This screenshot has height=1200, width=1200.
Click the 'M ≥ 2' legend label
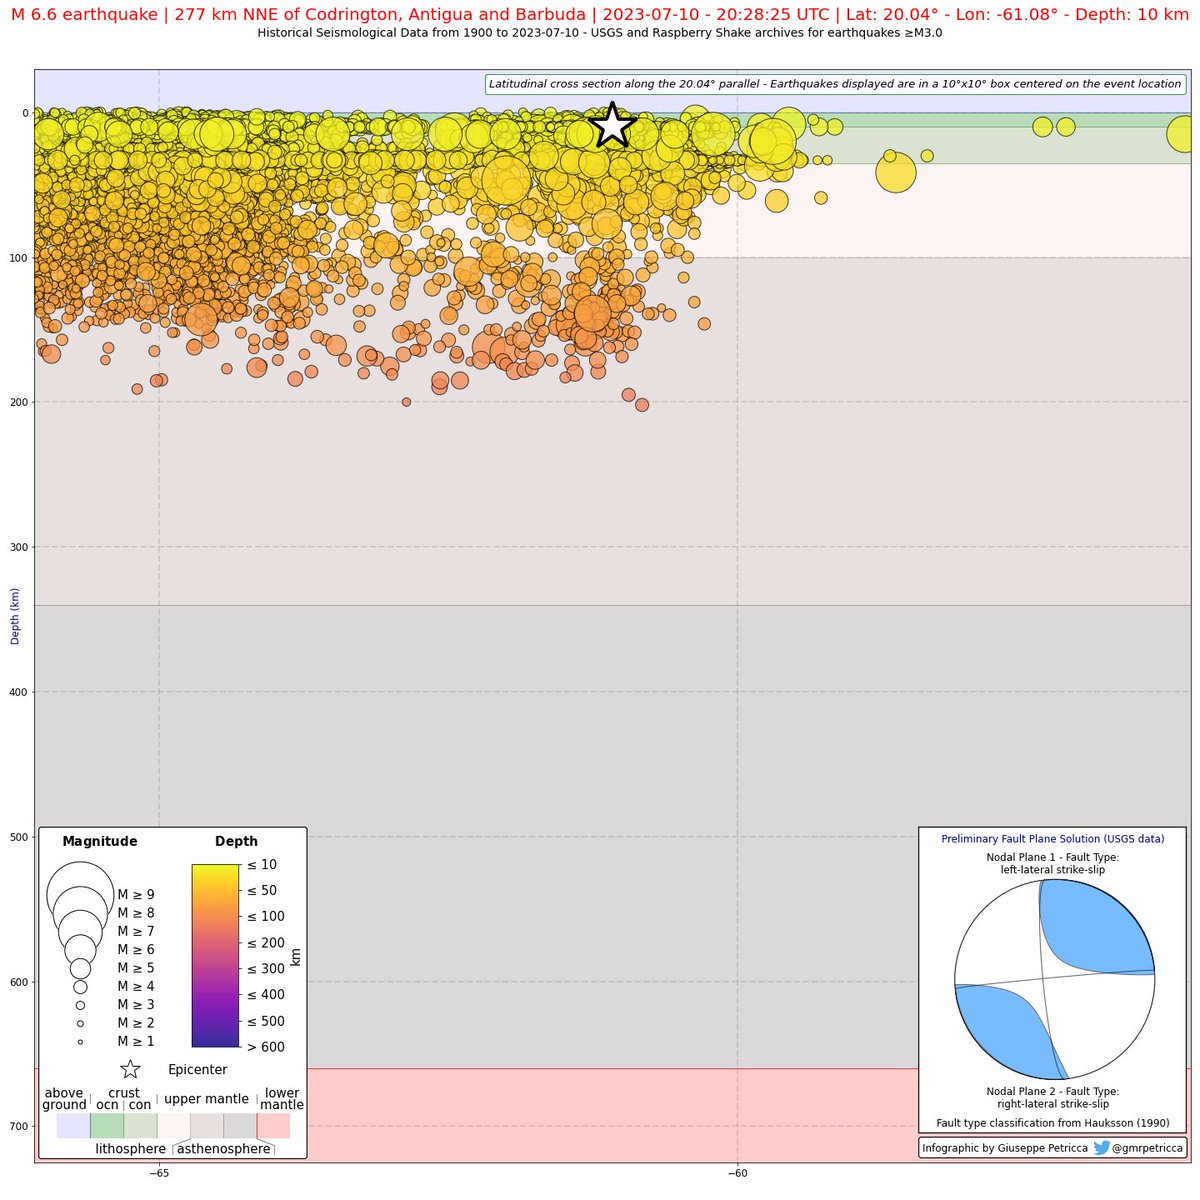point(136,1023)
